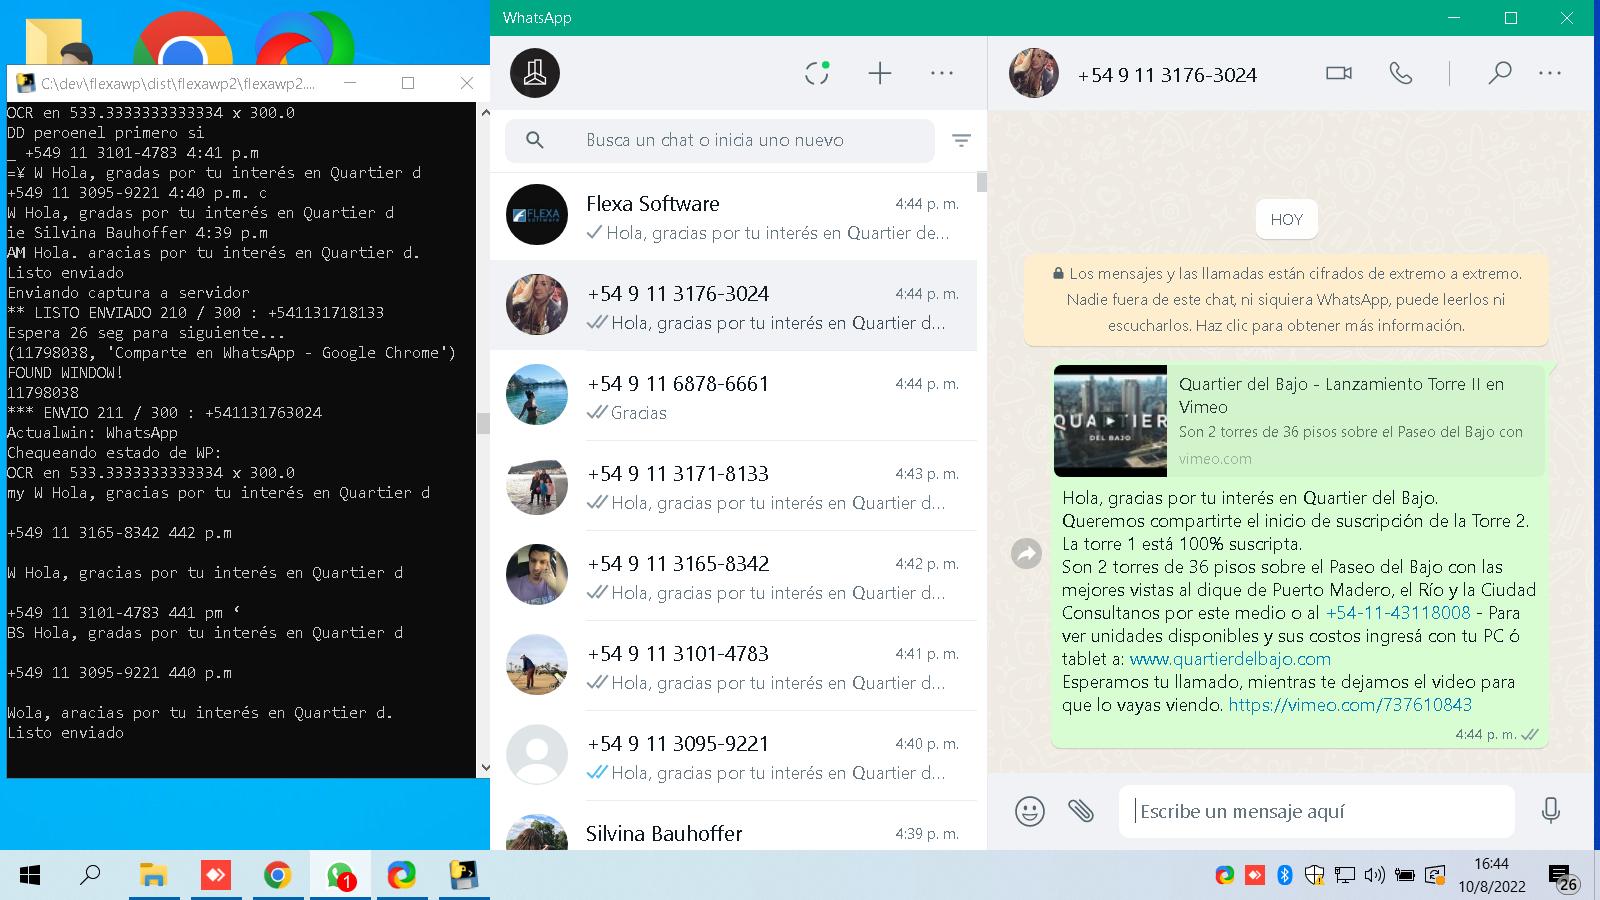Play the Quartier del Bajo Vimeo video preview

coord(1110,421)
